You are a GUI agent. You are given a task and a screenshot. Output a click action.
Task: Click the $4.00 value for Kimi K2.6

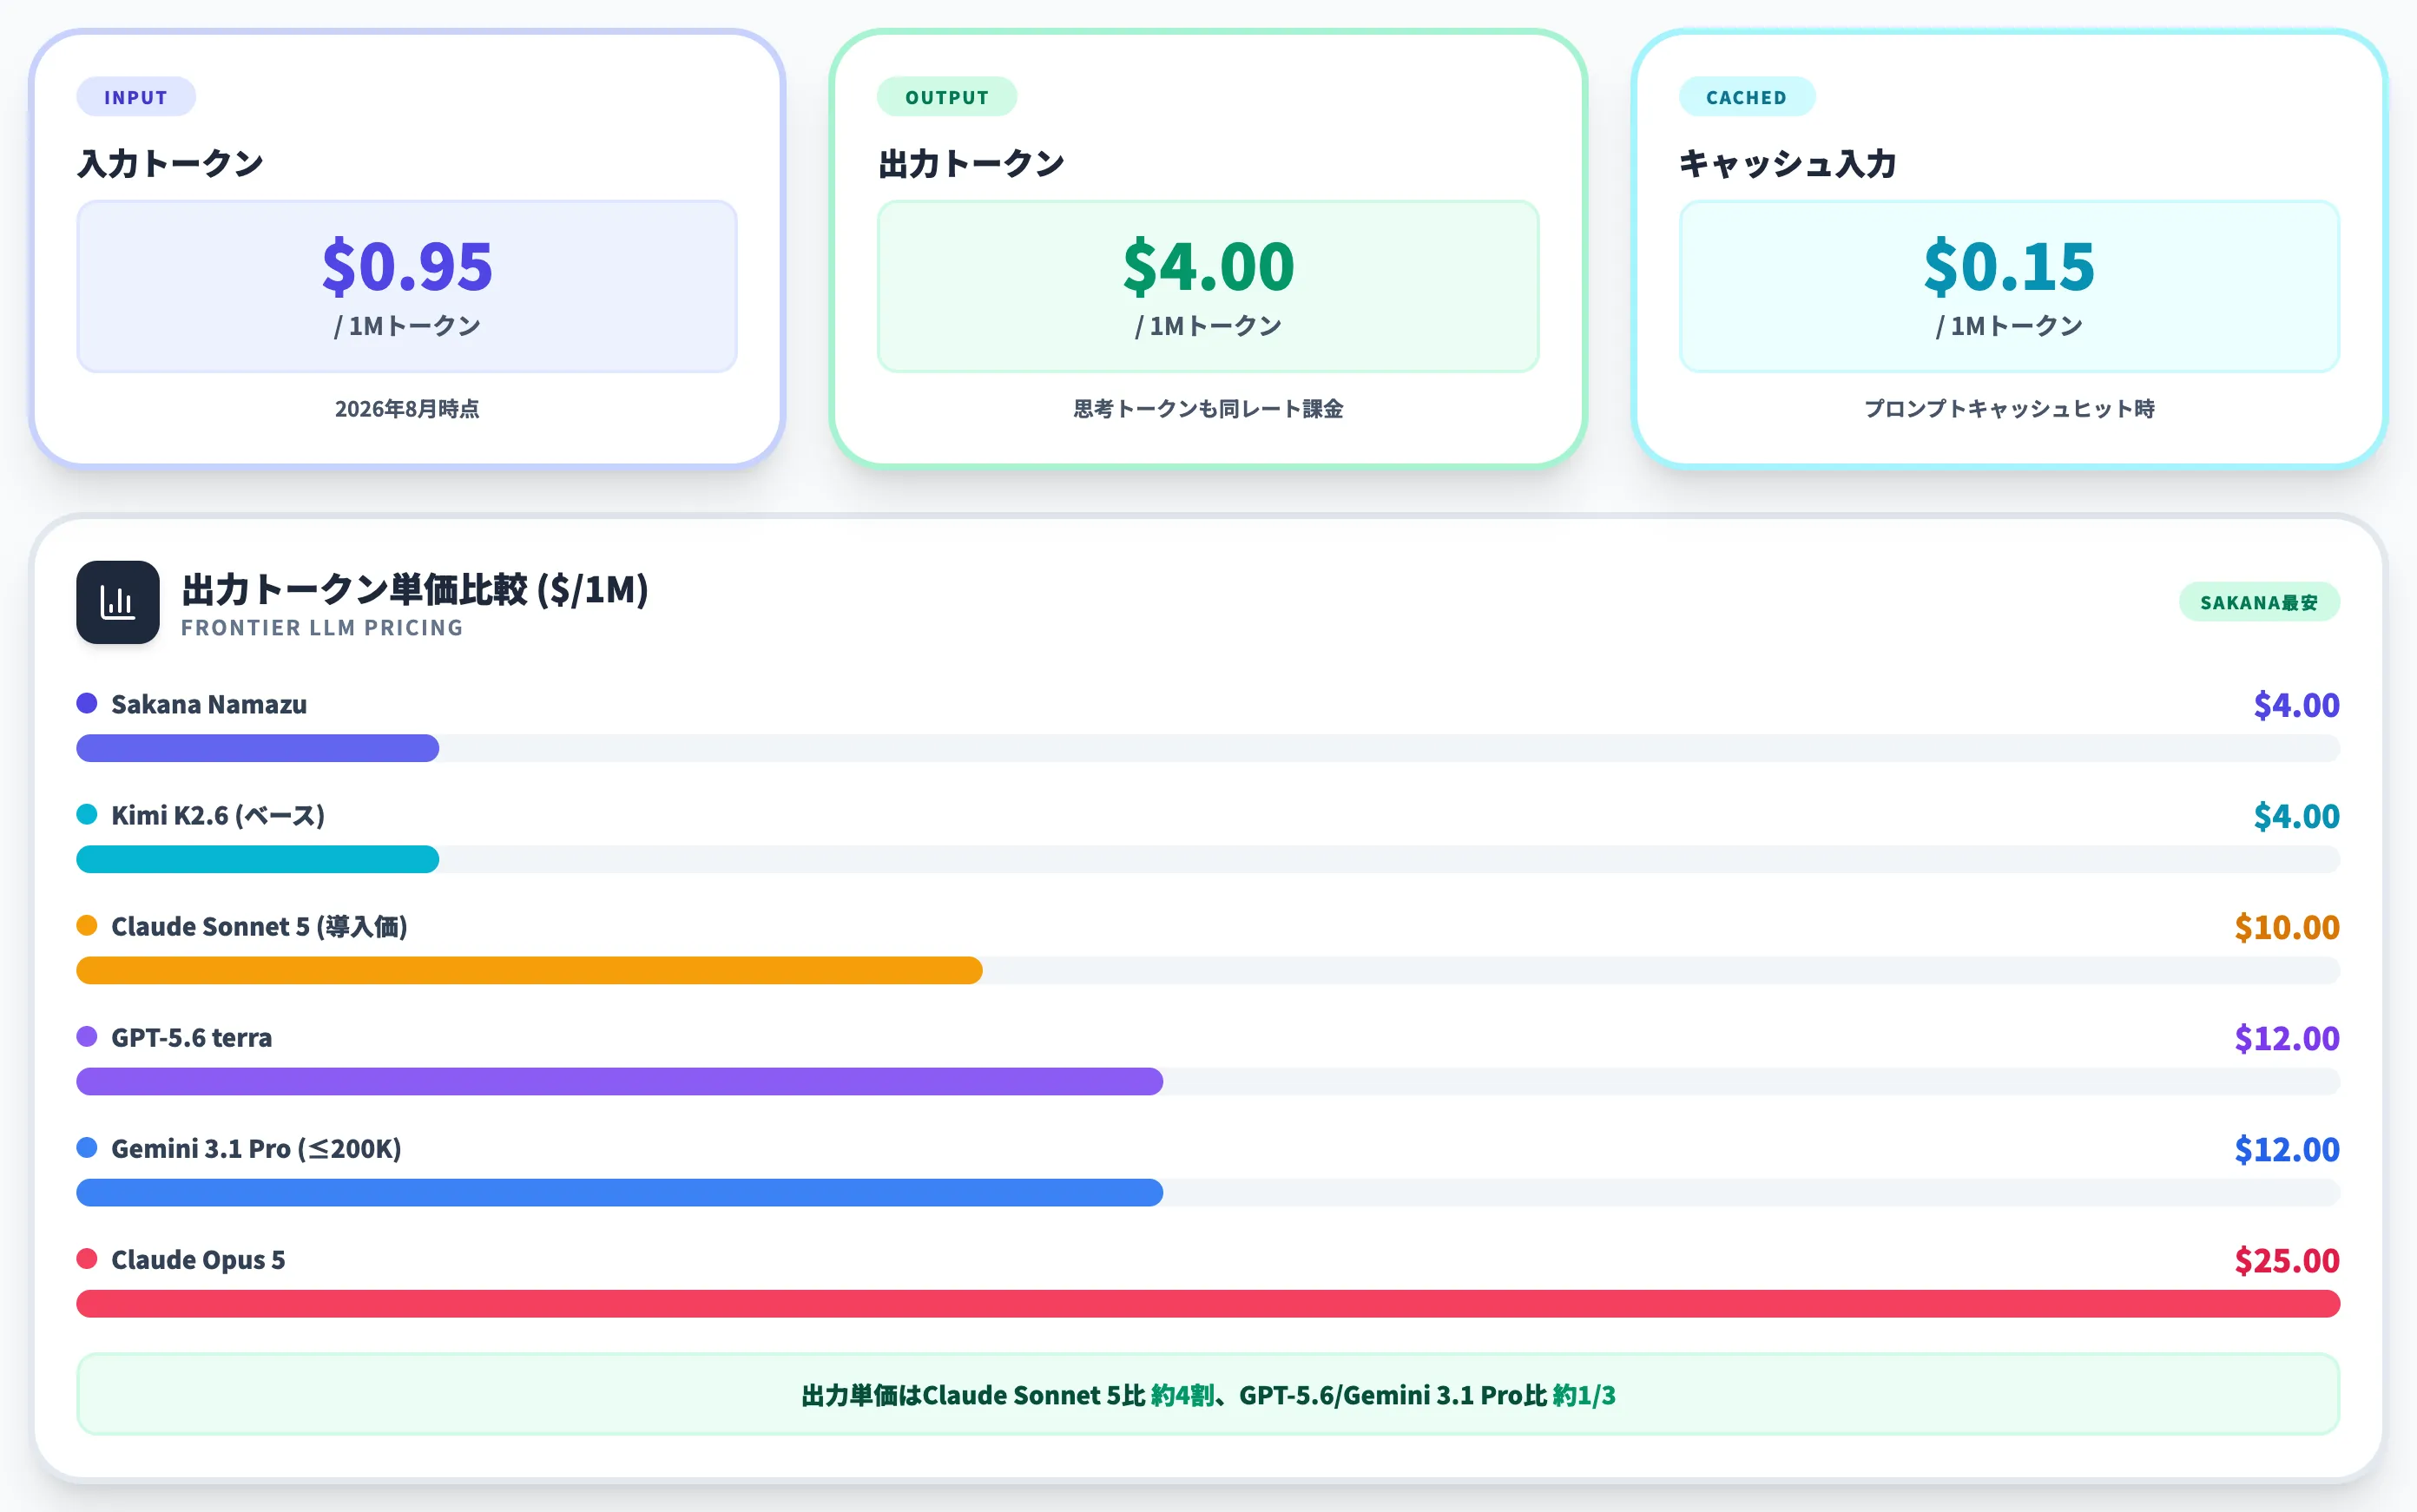(x=2296, y=816)
